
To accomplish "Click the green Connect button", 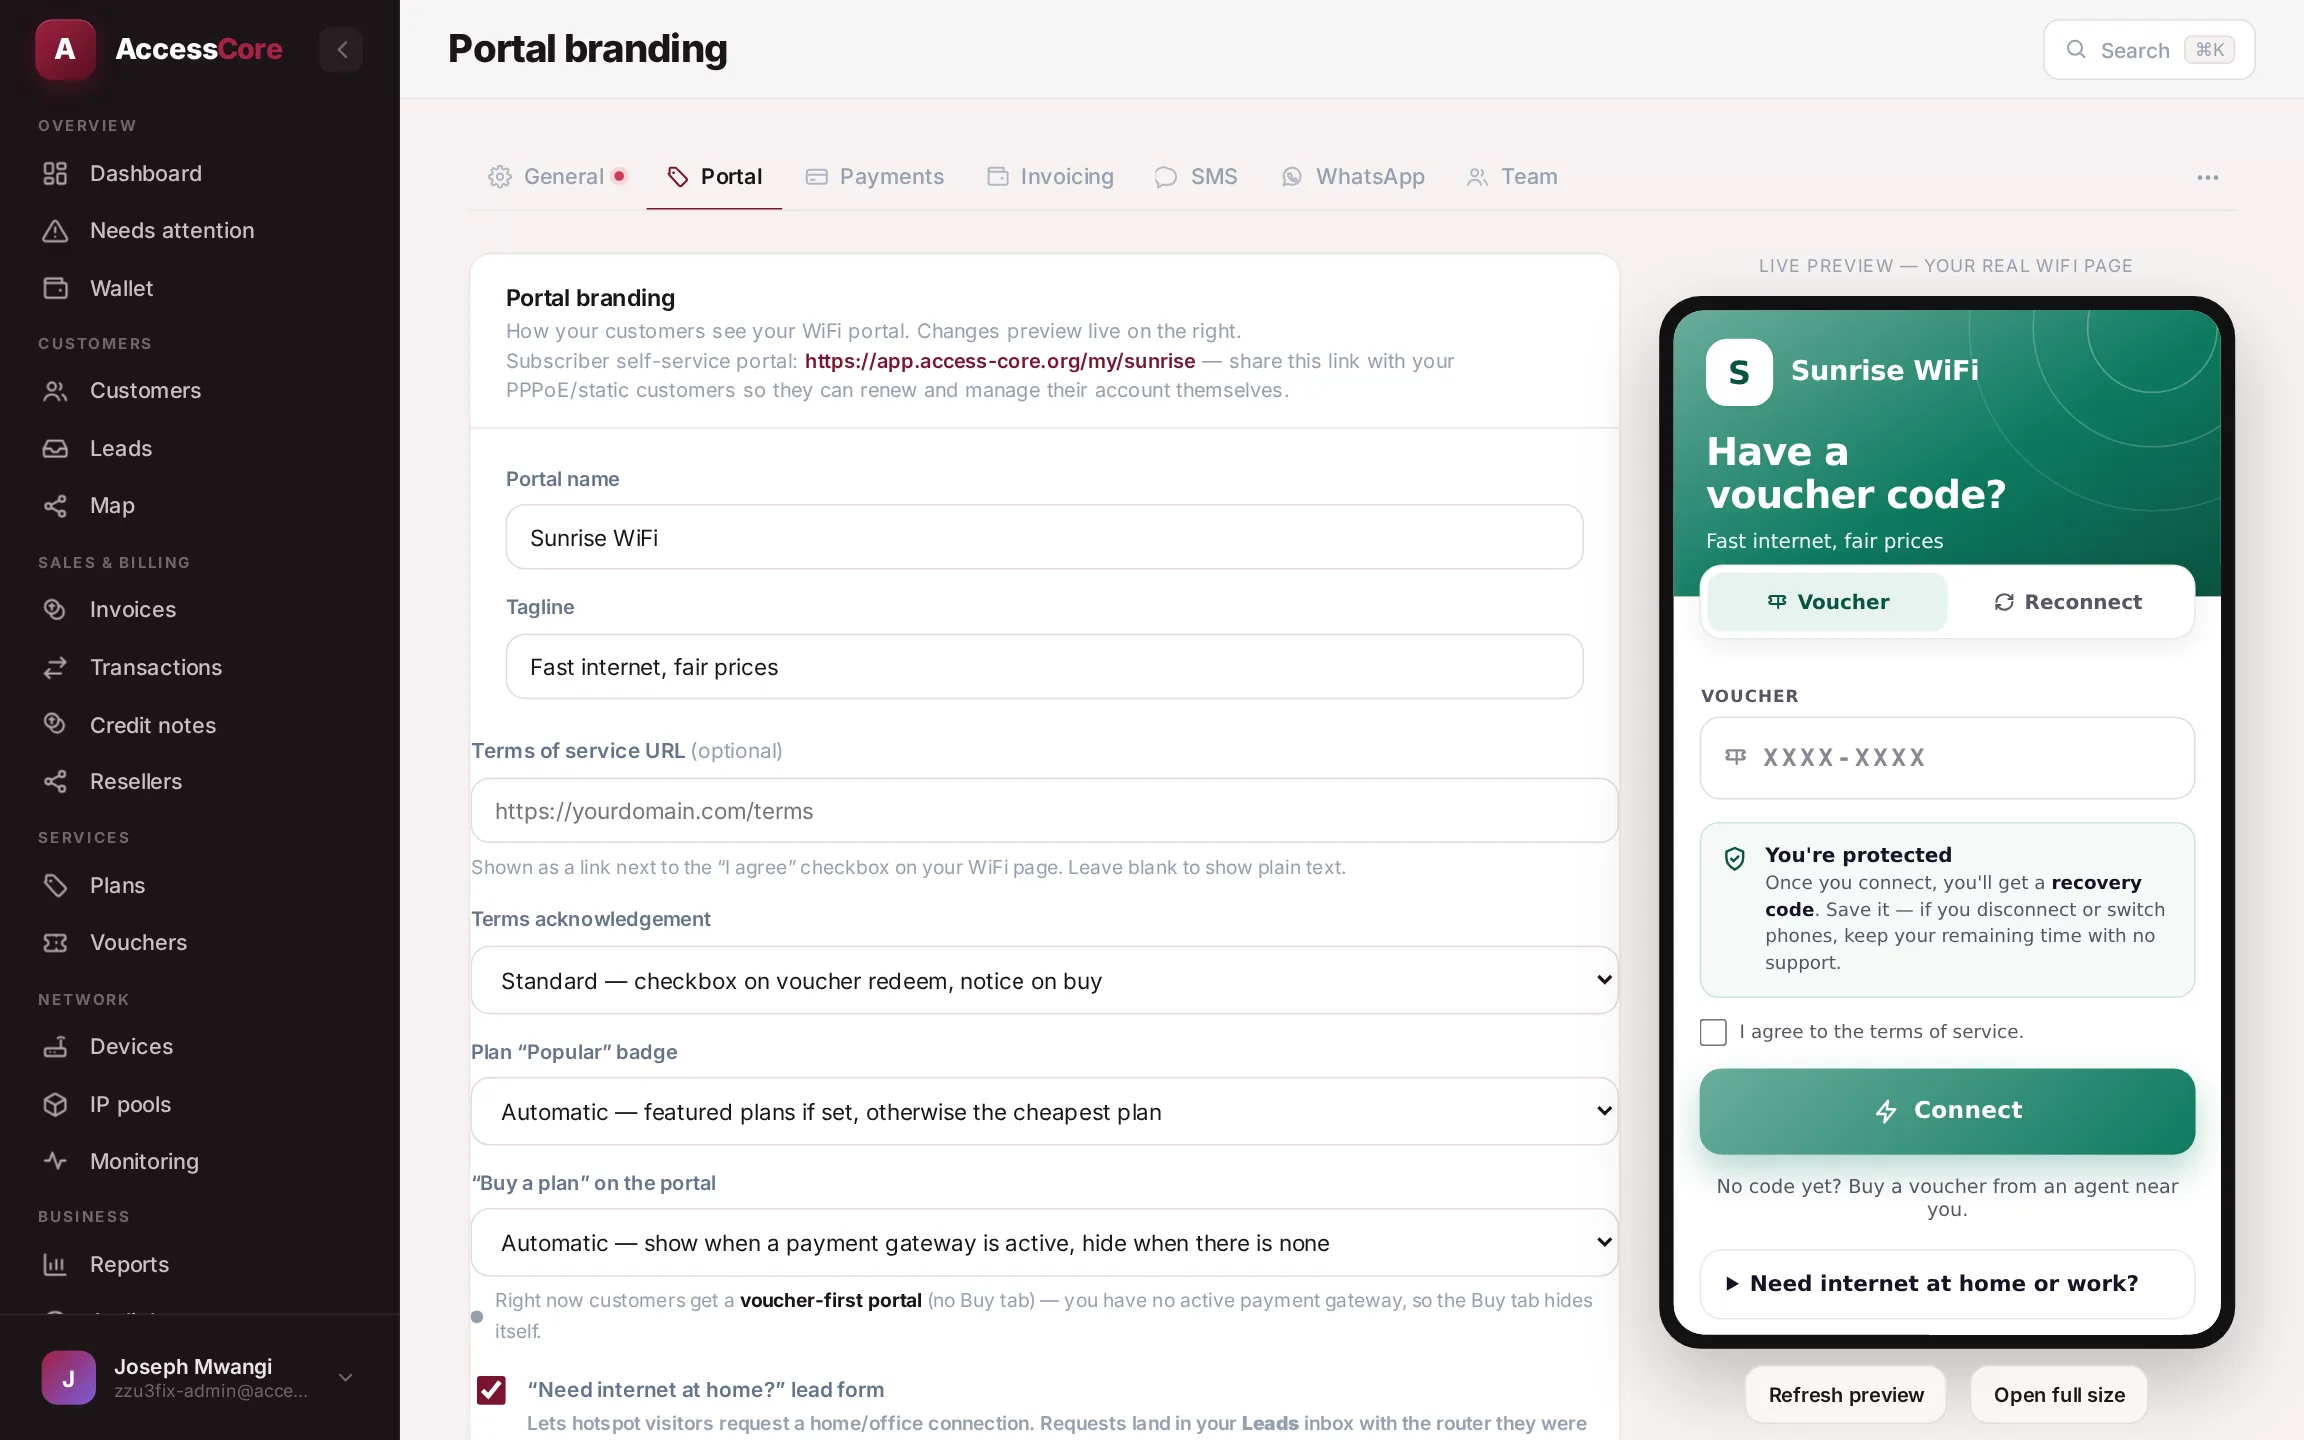I will [1947, 1111].
